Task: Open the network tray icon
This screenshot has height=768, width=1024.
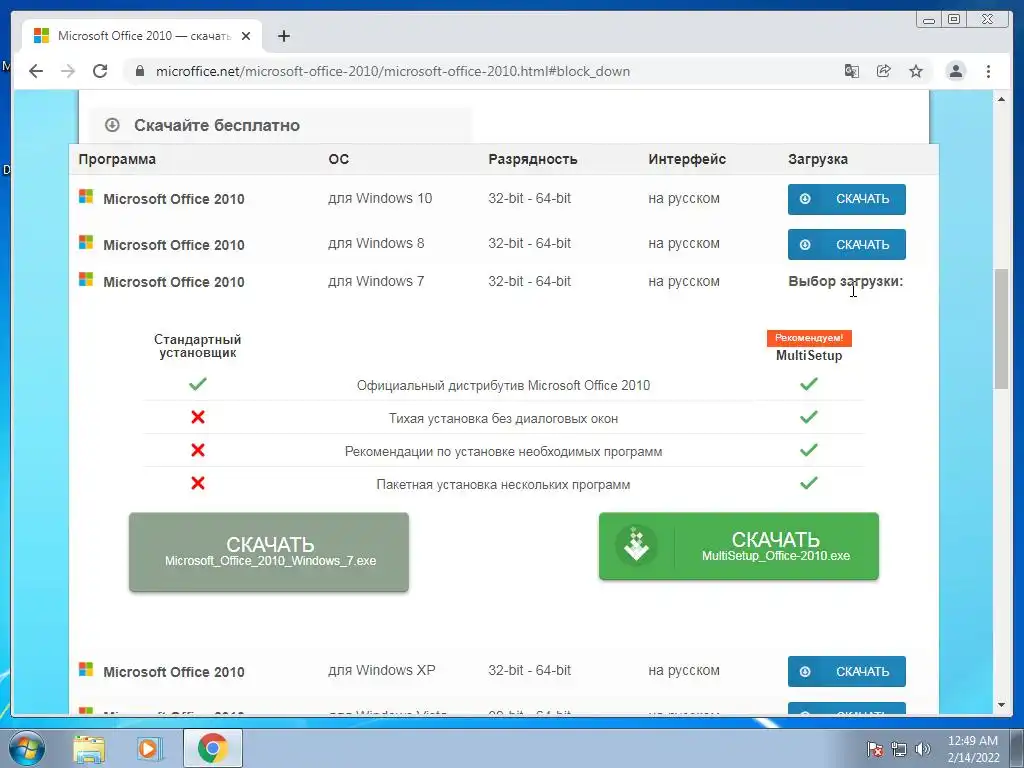Action: point(899,749)
